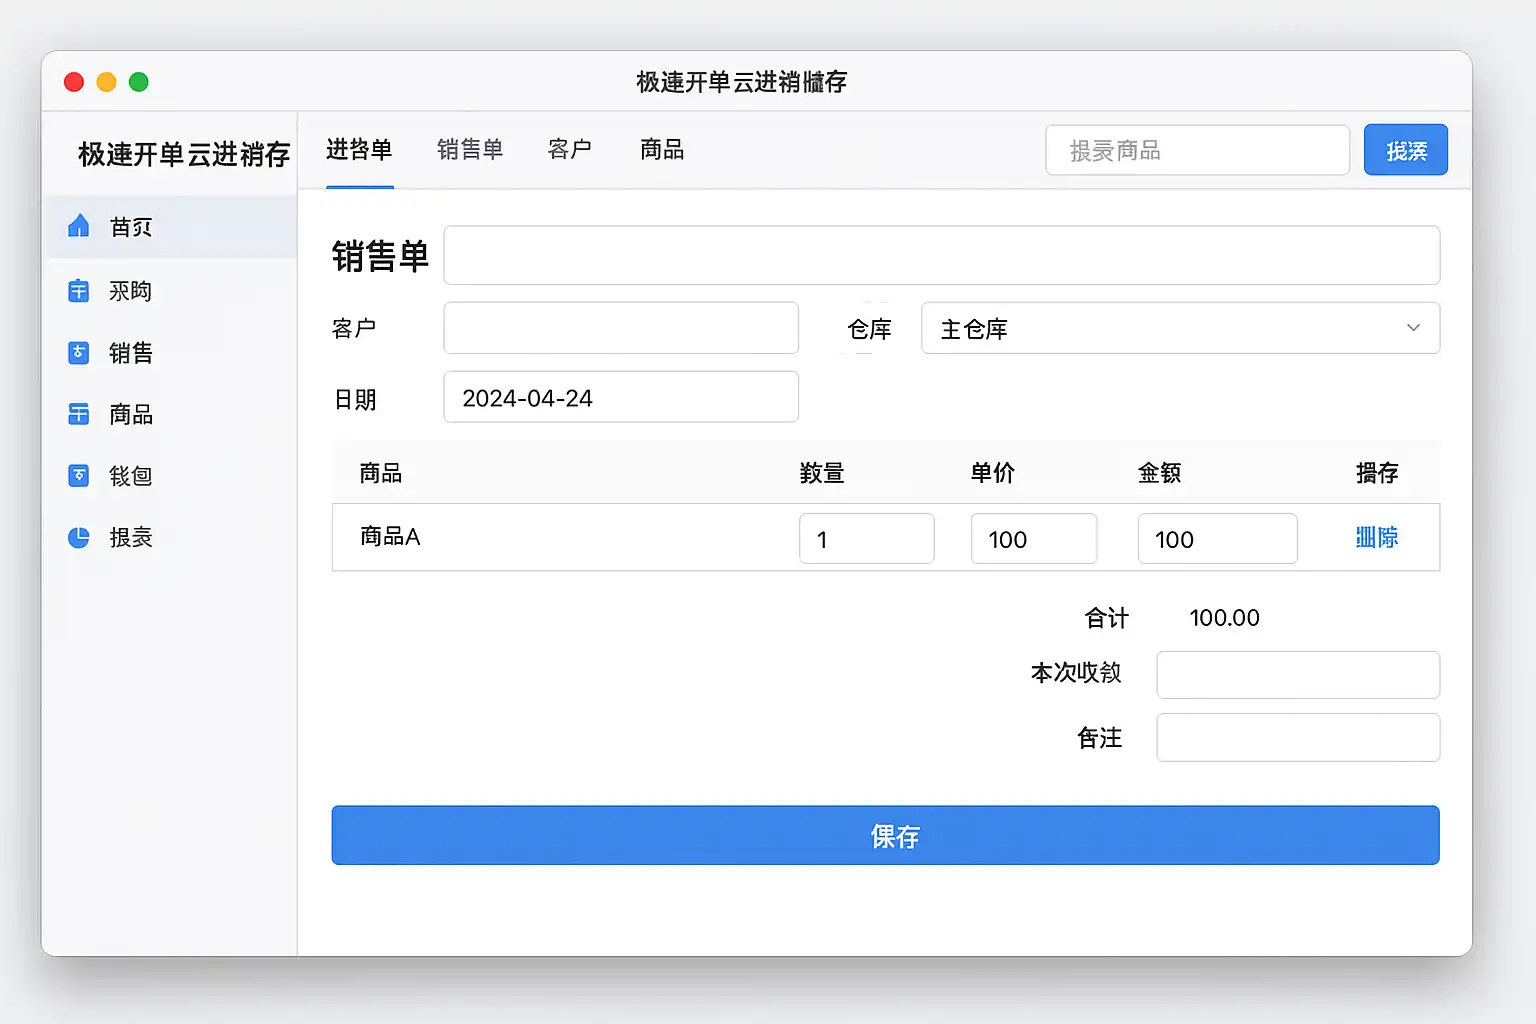Click the quantity field for 商品A

[866, 539]
